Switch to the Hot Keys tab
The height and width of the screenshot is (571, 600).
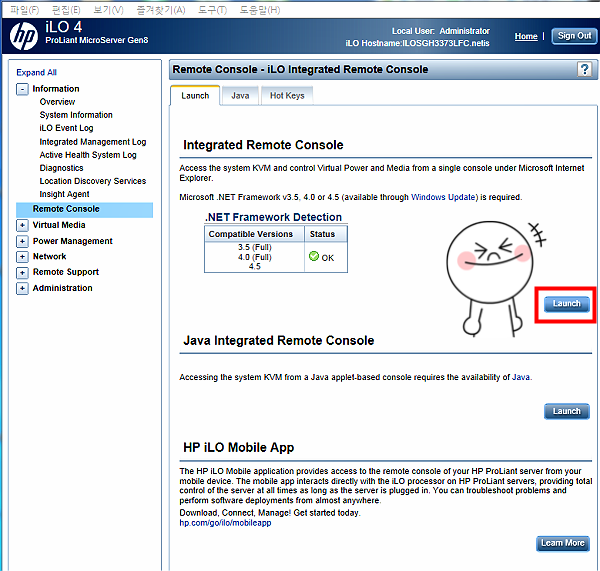point(287,96)
